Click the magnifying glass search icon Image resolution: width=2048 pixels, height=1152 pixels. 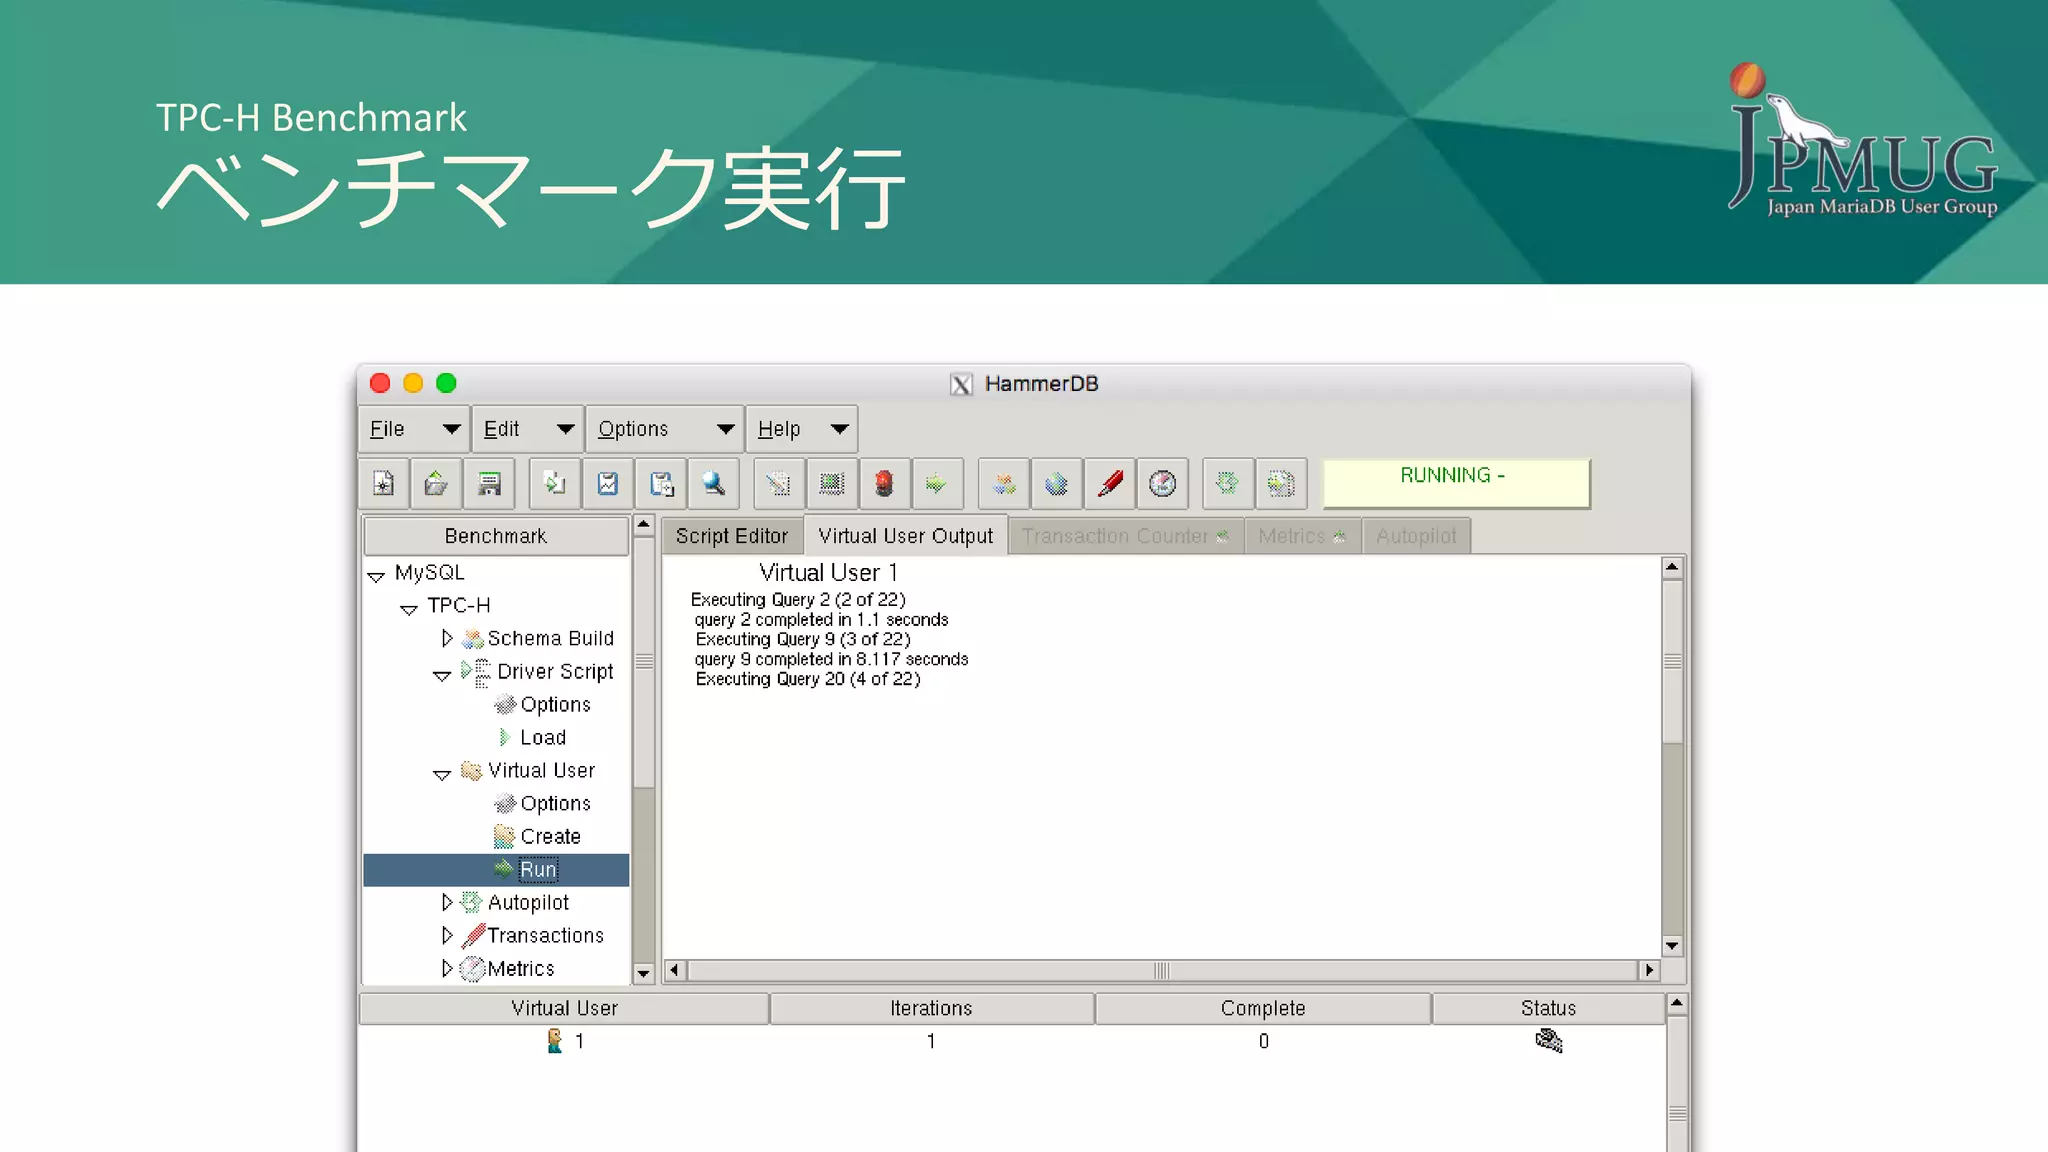click(x=713, y=484)
